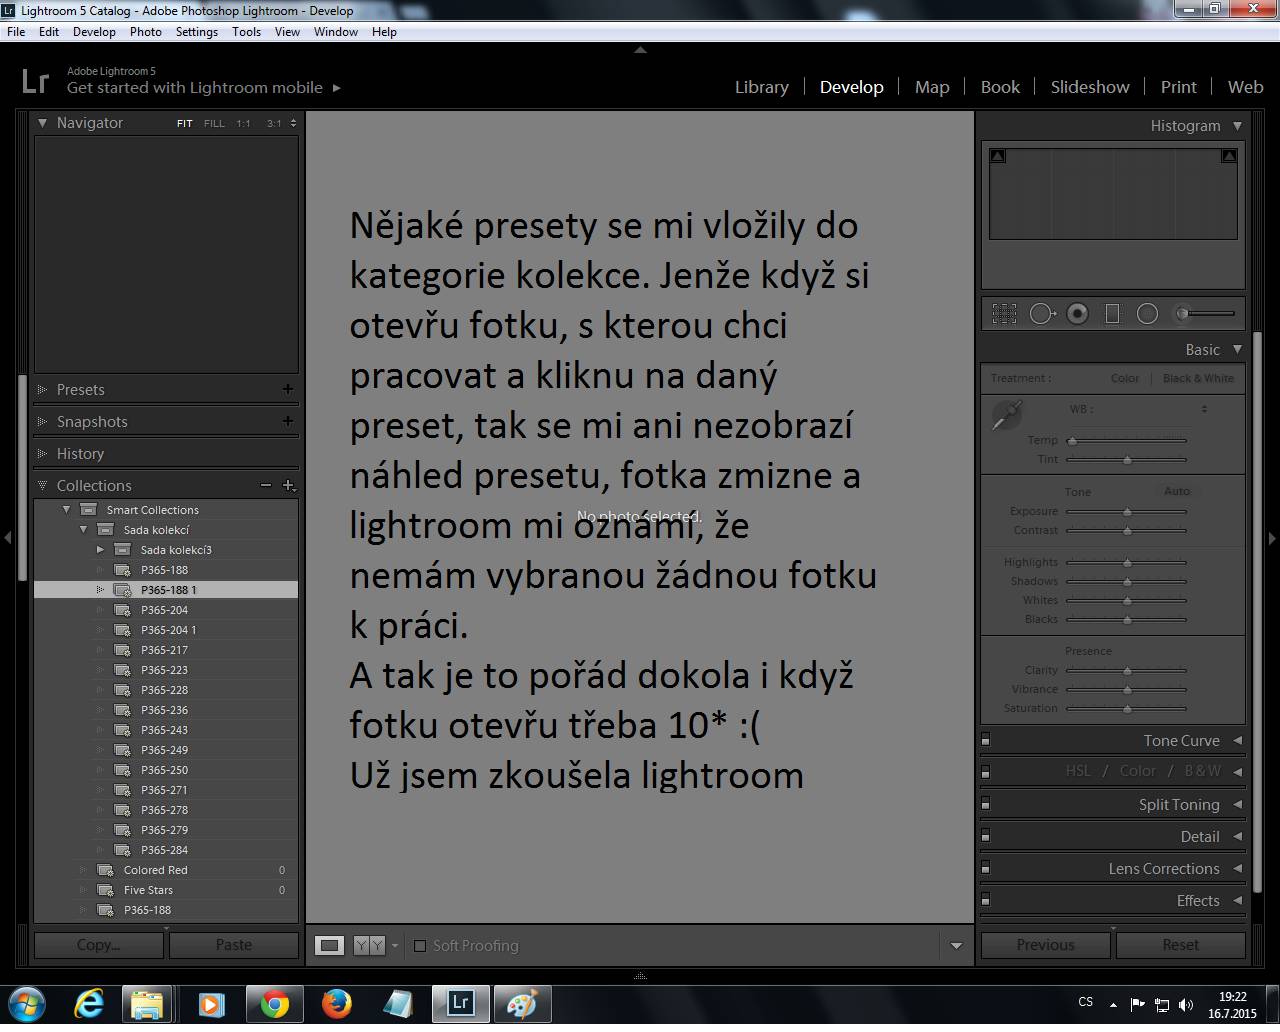Open Google Chrome from taskbar
The image size is (1280, 1032).
(x=275, y=1004)
